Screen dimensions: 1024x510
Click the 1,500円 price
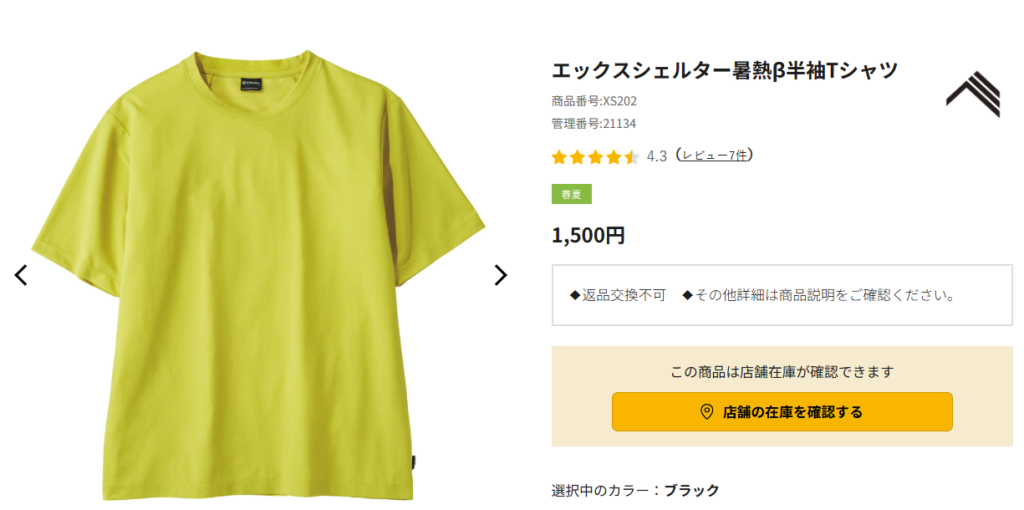point(588,236)
